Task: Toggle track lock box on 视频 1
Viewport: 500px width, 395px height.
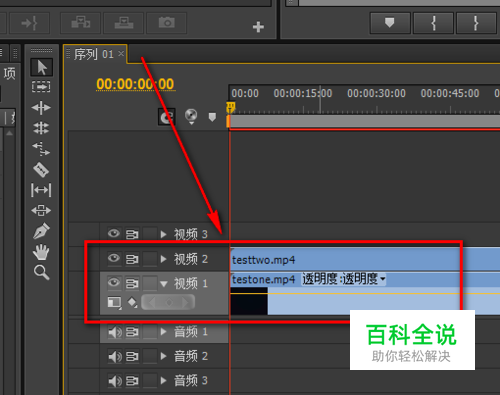Action: tap(150, 283)
